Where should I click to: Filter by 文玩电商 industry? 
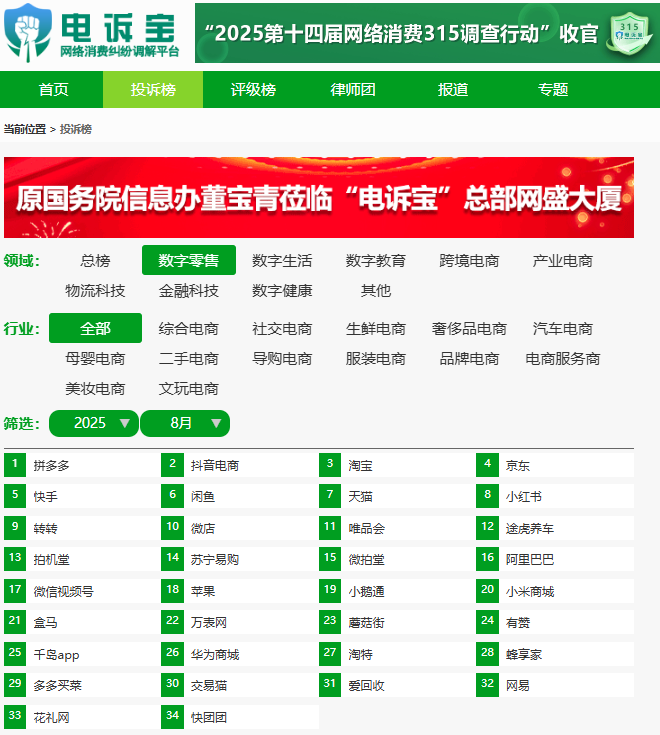(x=188, y=389)
